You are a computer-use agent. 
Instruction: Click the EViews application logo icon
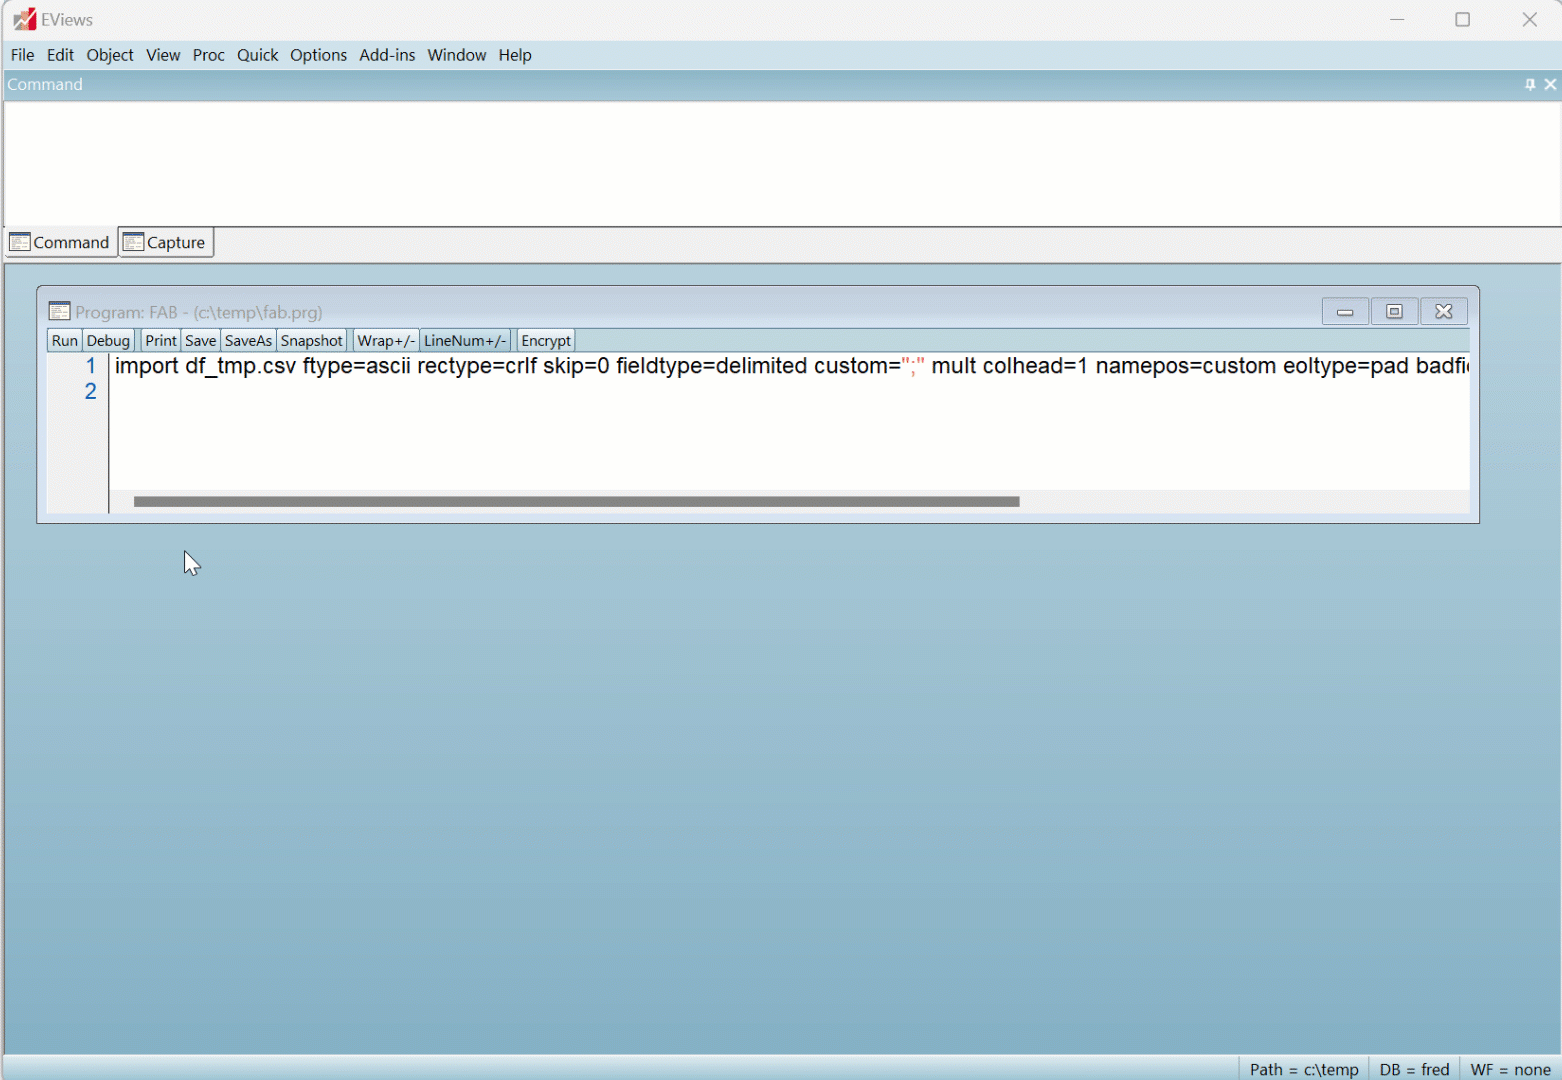(x=24, y=20)
